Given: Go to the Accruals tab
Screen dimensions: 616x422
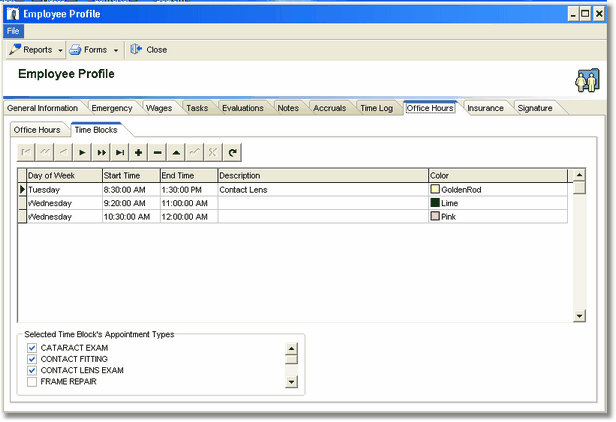Looking at the screenshot, I should (x=330, y=108).
